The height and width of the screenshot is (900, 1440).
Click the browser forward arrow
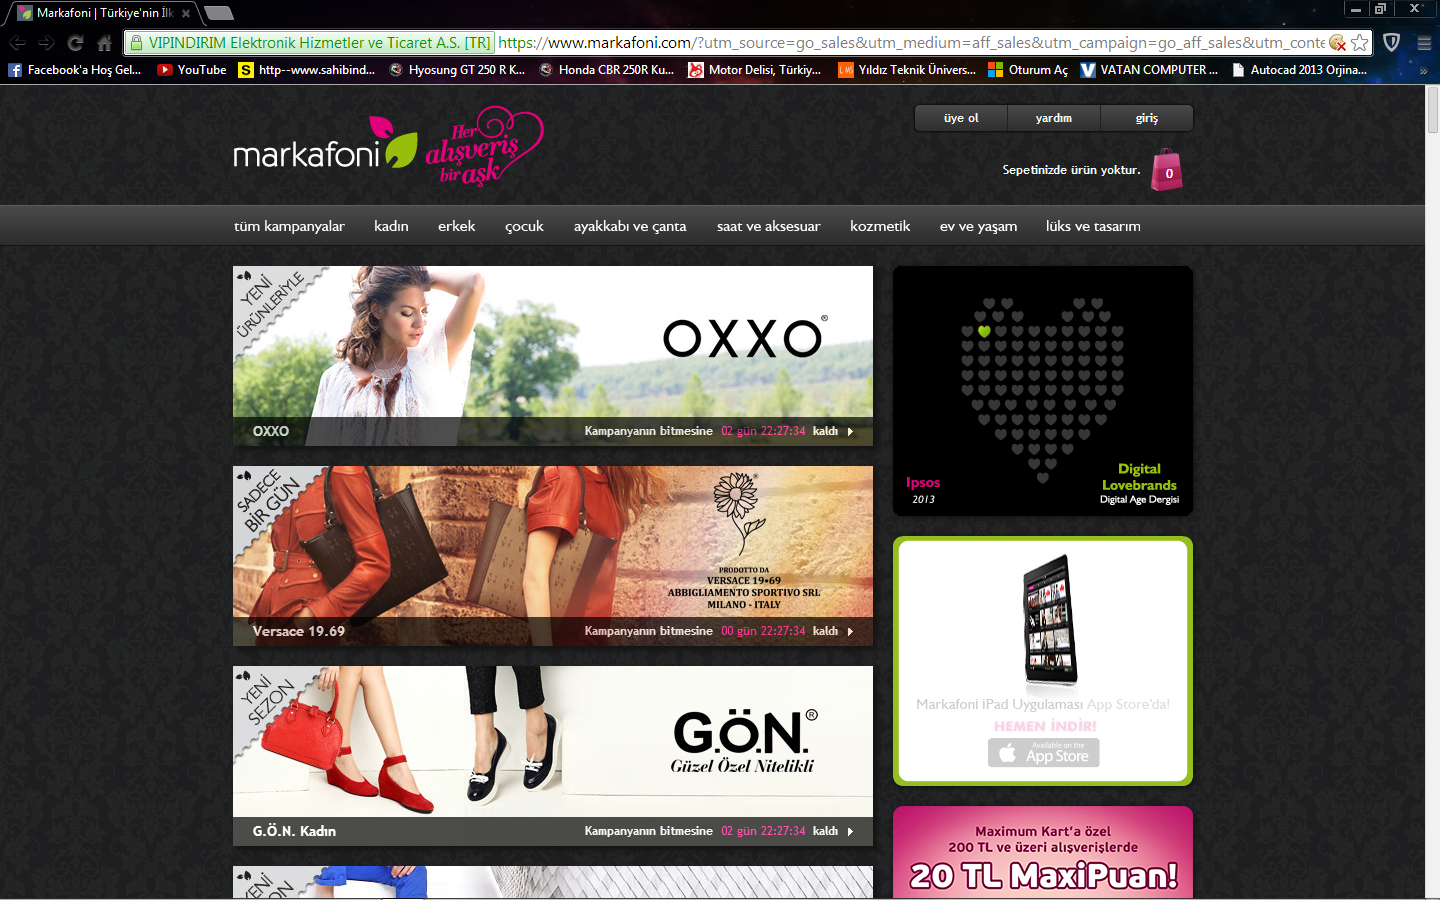point(46,43)
